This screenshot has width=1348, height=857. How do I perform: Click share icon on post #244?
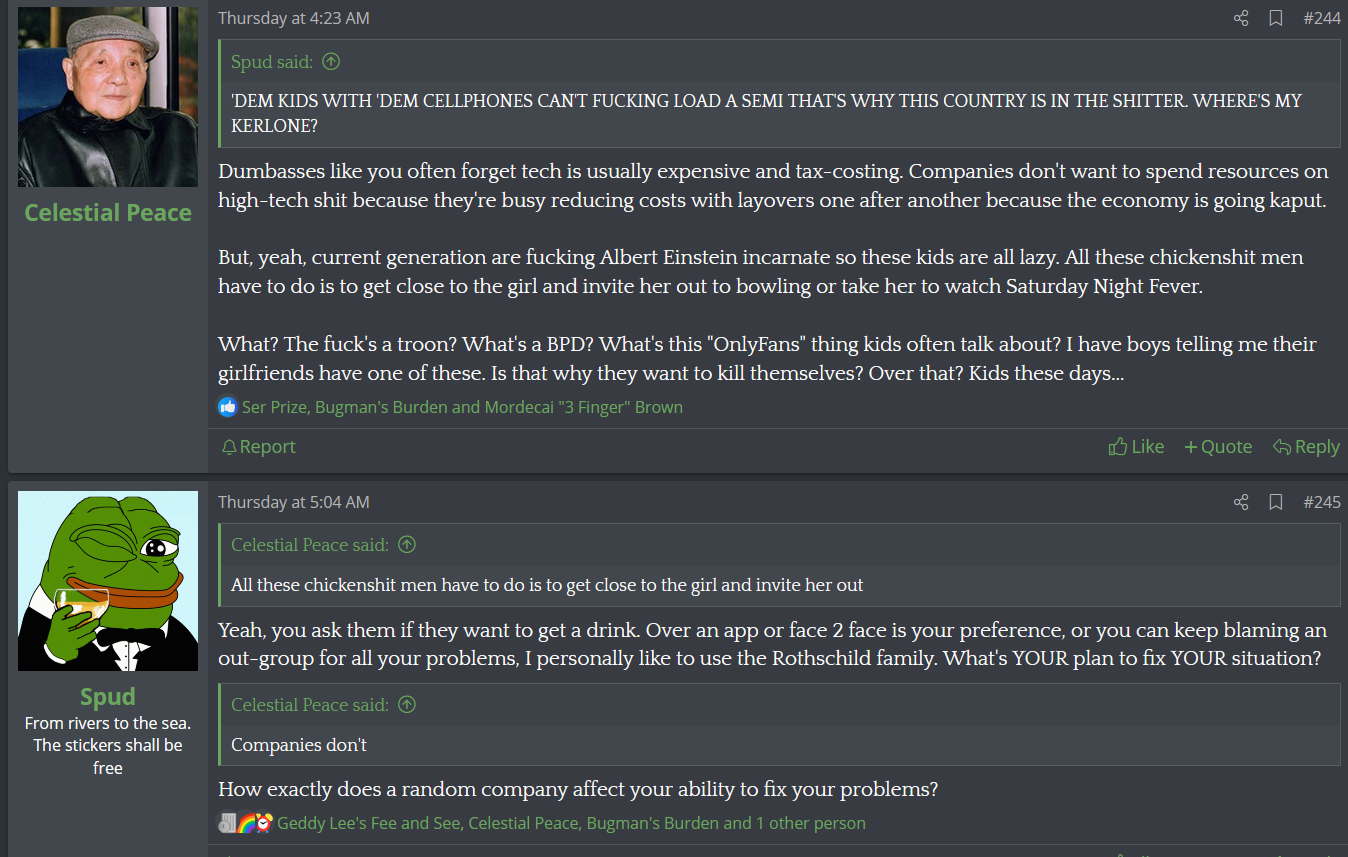pyautogui.click(x=1241, y=18)
